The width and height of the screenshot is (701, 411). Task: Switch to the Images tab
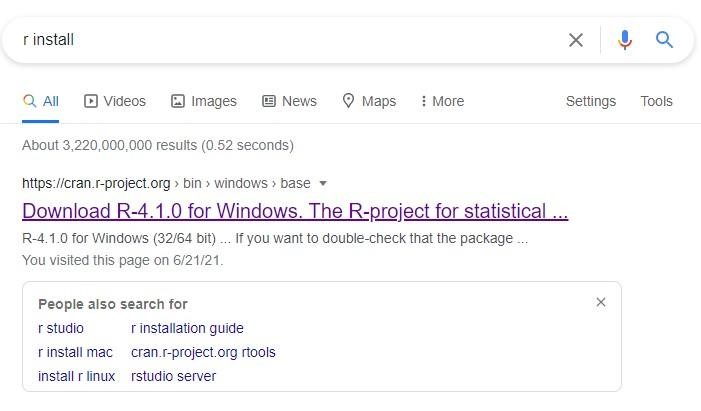(x=204, y=101)
